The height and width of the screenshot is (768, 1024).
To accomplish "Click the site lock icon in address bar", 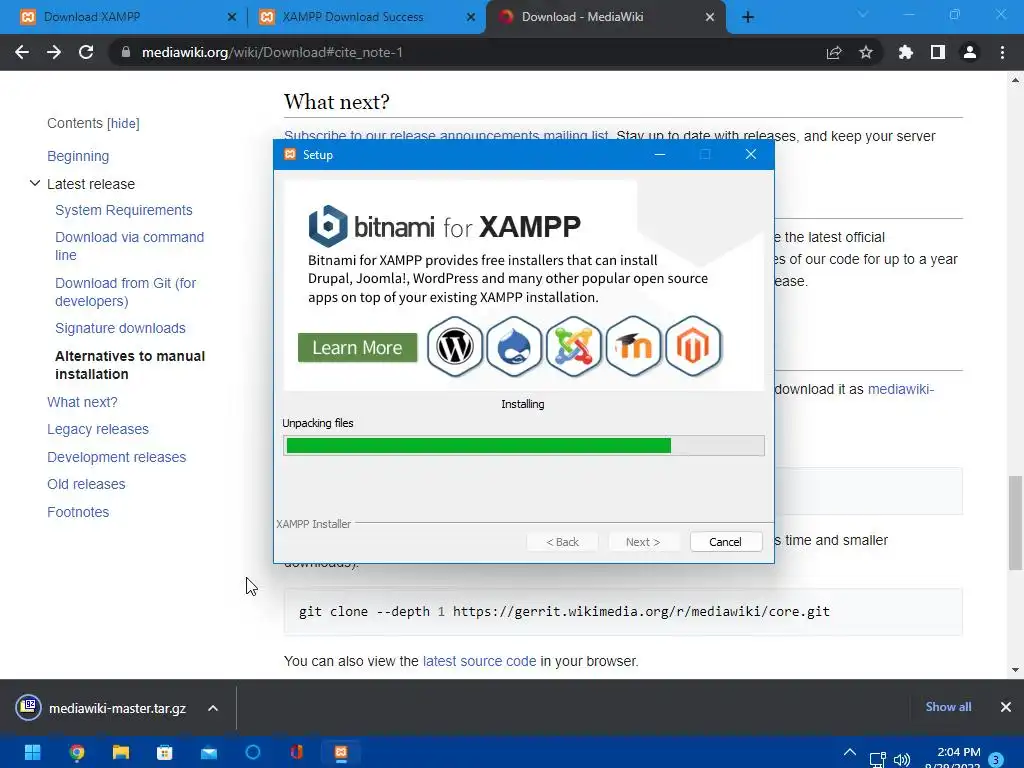I will pos(125,52).
